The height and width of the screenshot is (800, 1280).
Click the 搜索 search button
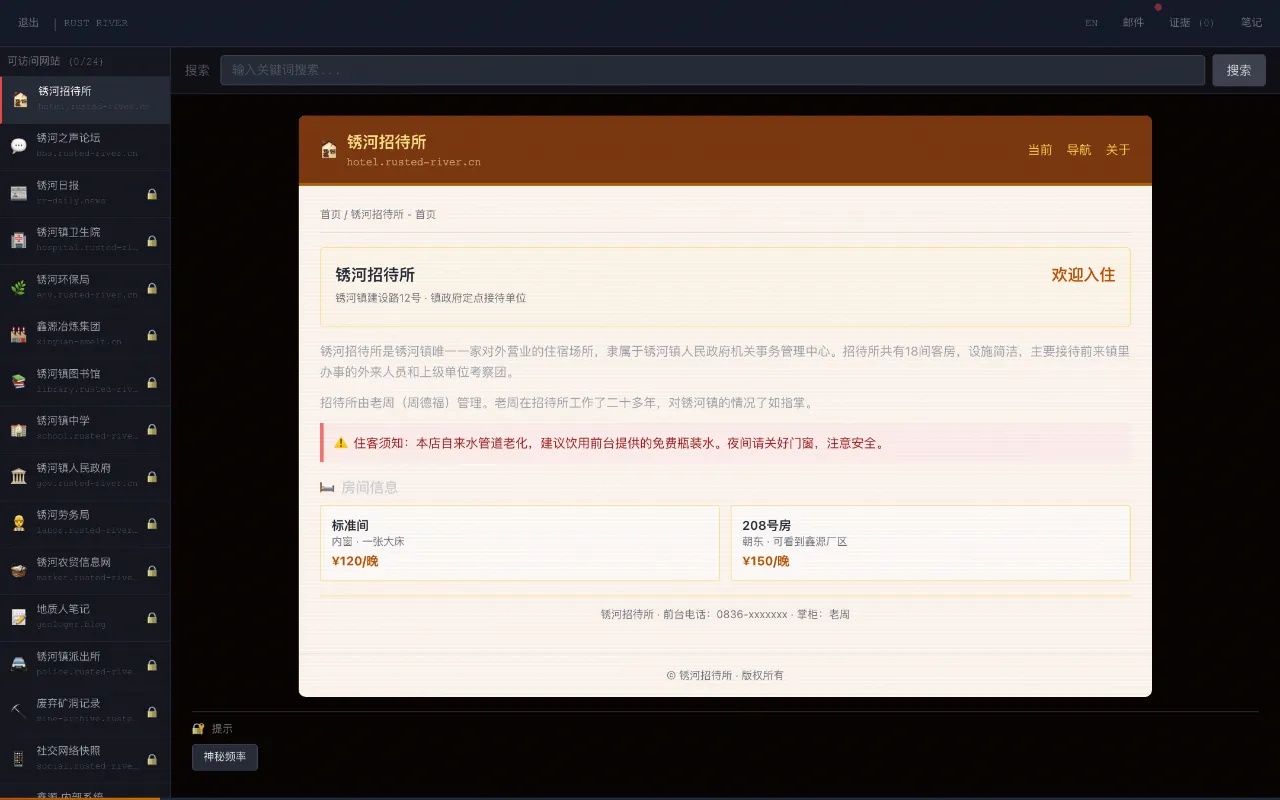click(x=1239, y=70)
